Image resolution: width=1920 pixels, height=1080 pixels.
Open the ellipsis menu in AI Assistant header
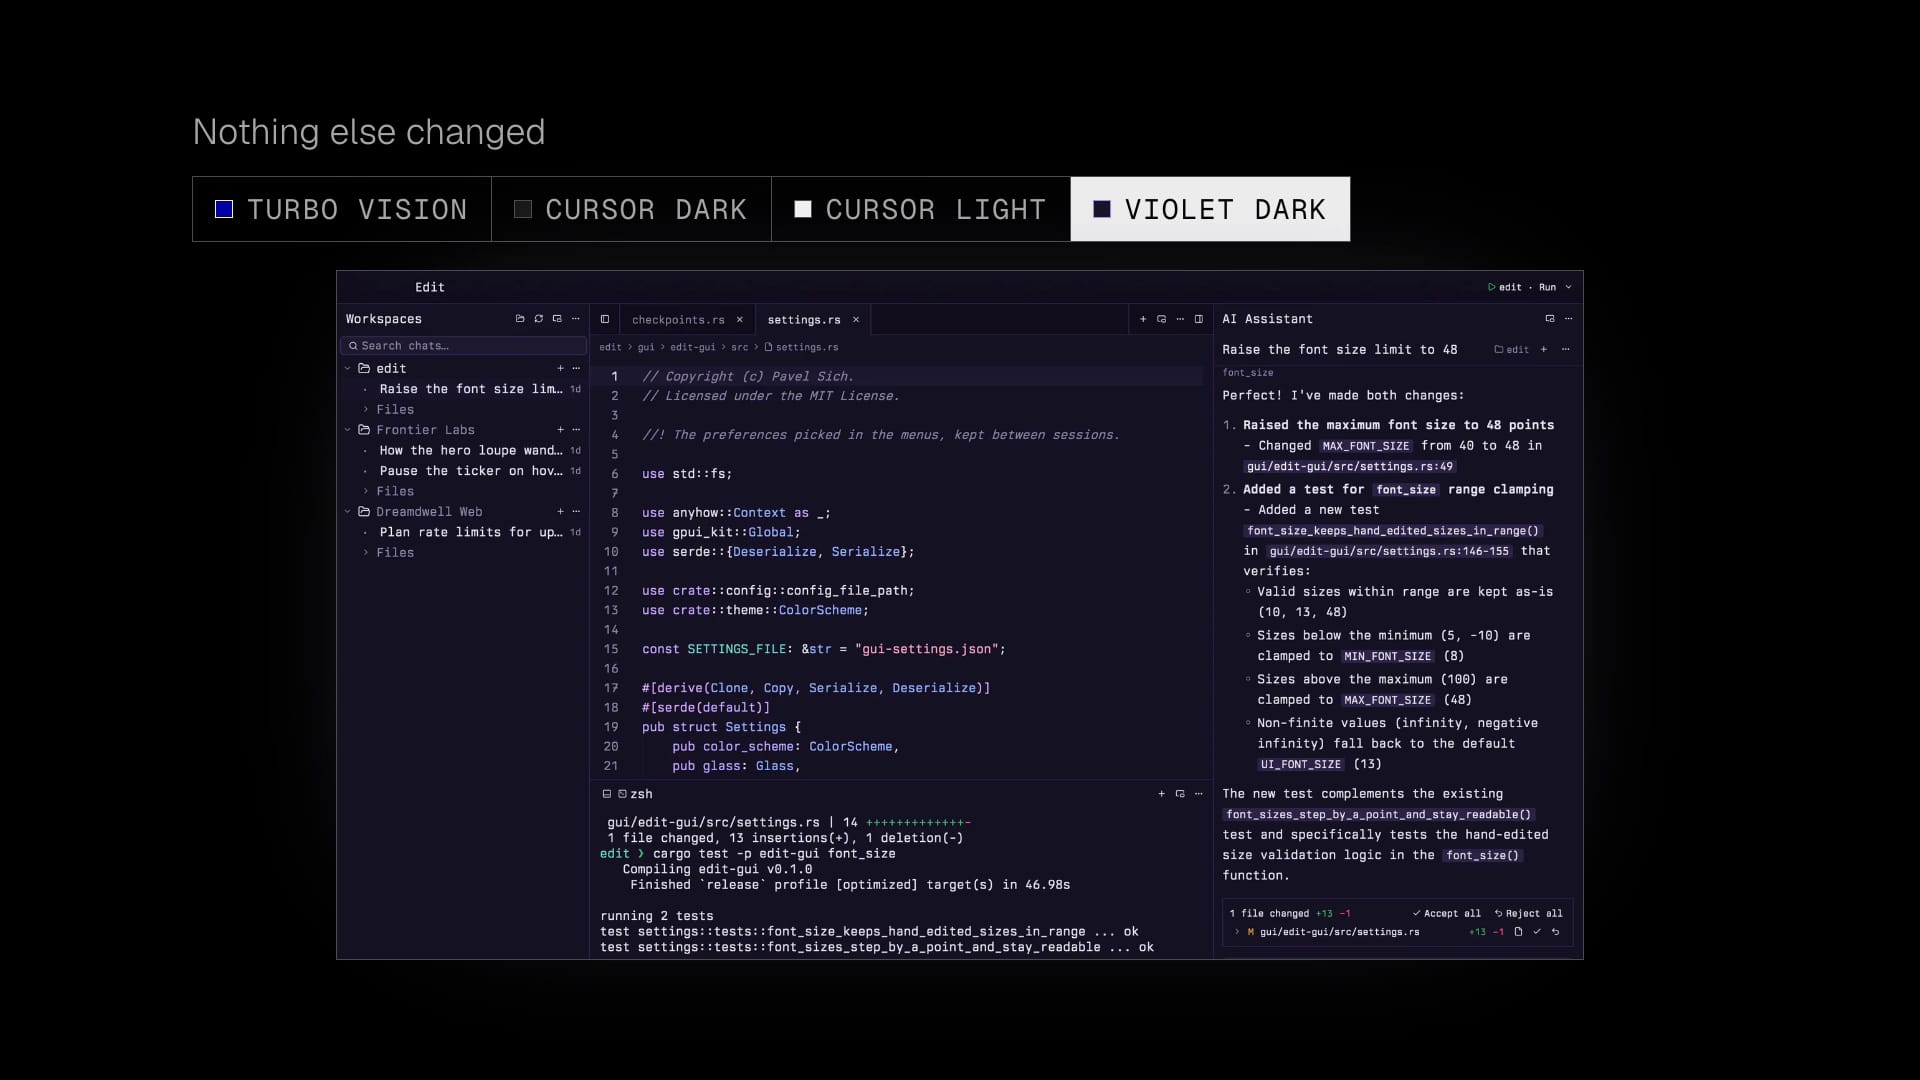(1569, 319)
